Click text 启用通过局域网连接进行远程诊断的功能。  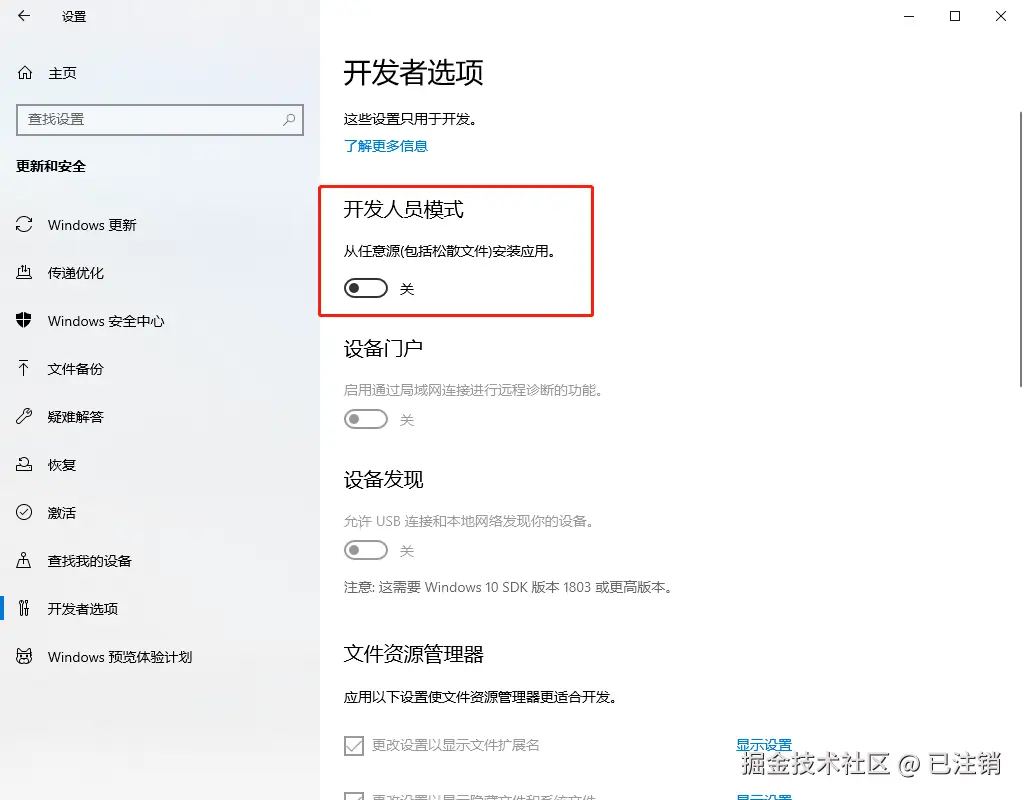pyautogui.click(x=473, y=390)
